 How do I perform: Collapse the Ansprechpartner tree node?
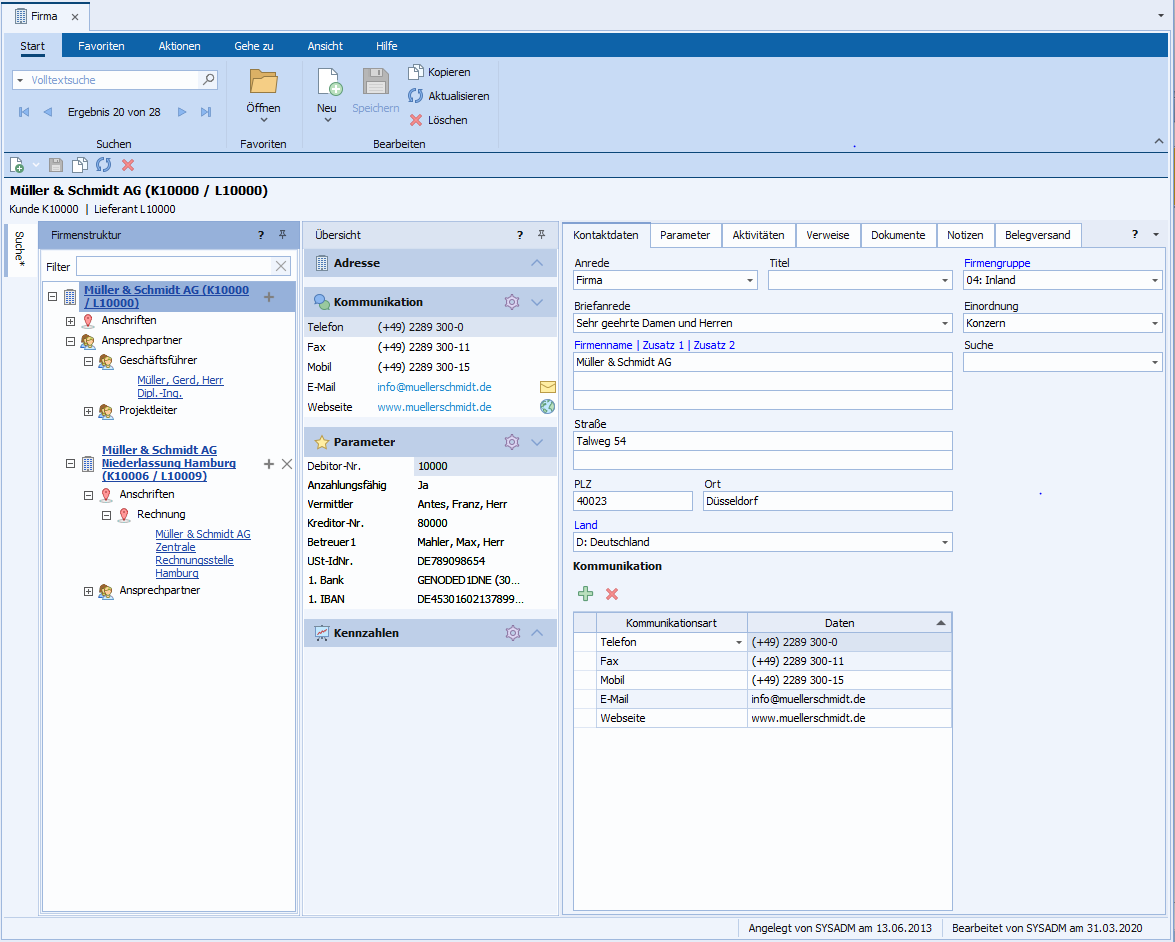pos(71,341)
